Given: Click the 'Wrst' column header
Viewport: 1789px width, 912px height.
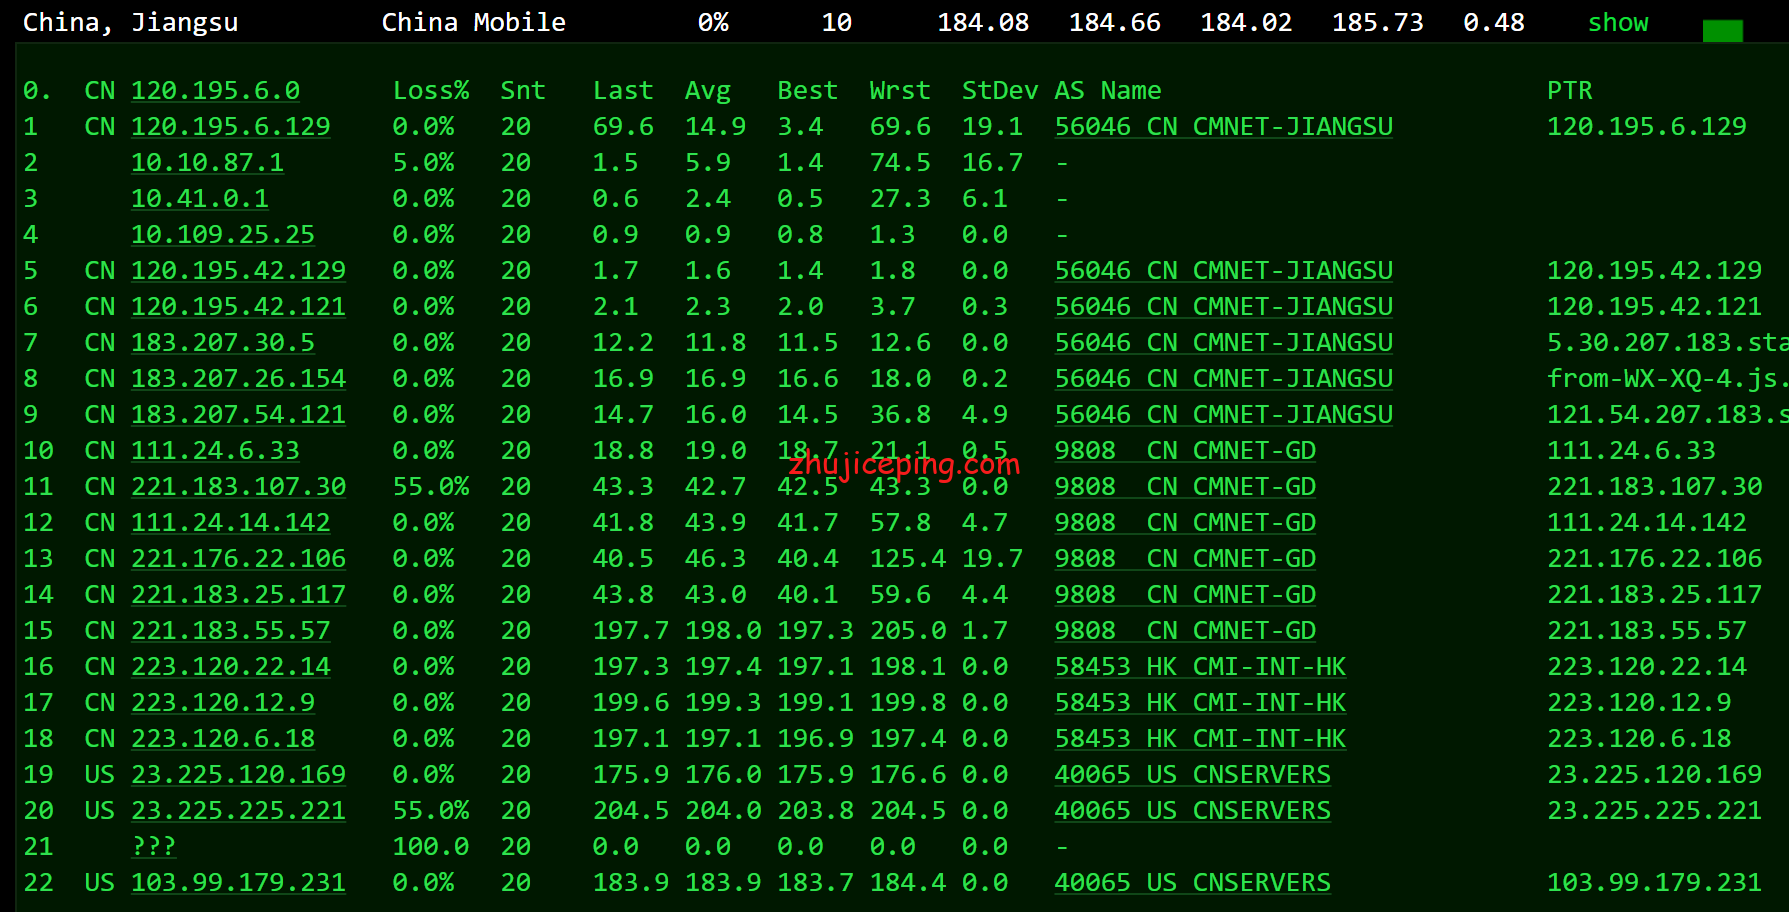Looking at the screenshot, I should coord(900,90).
